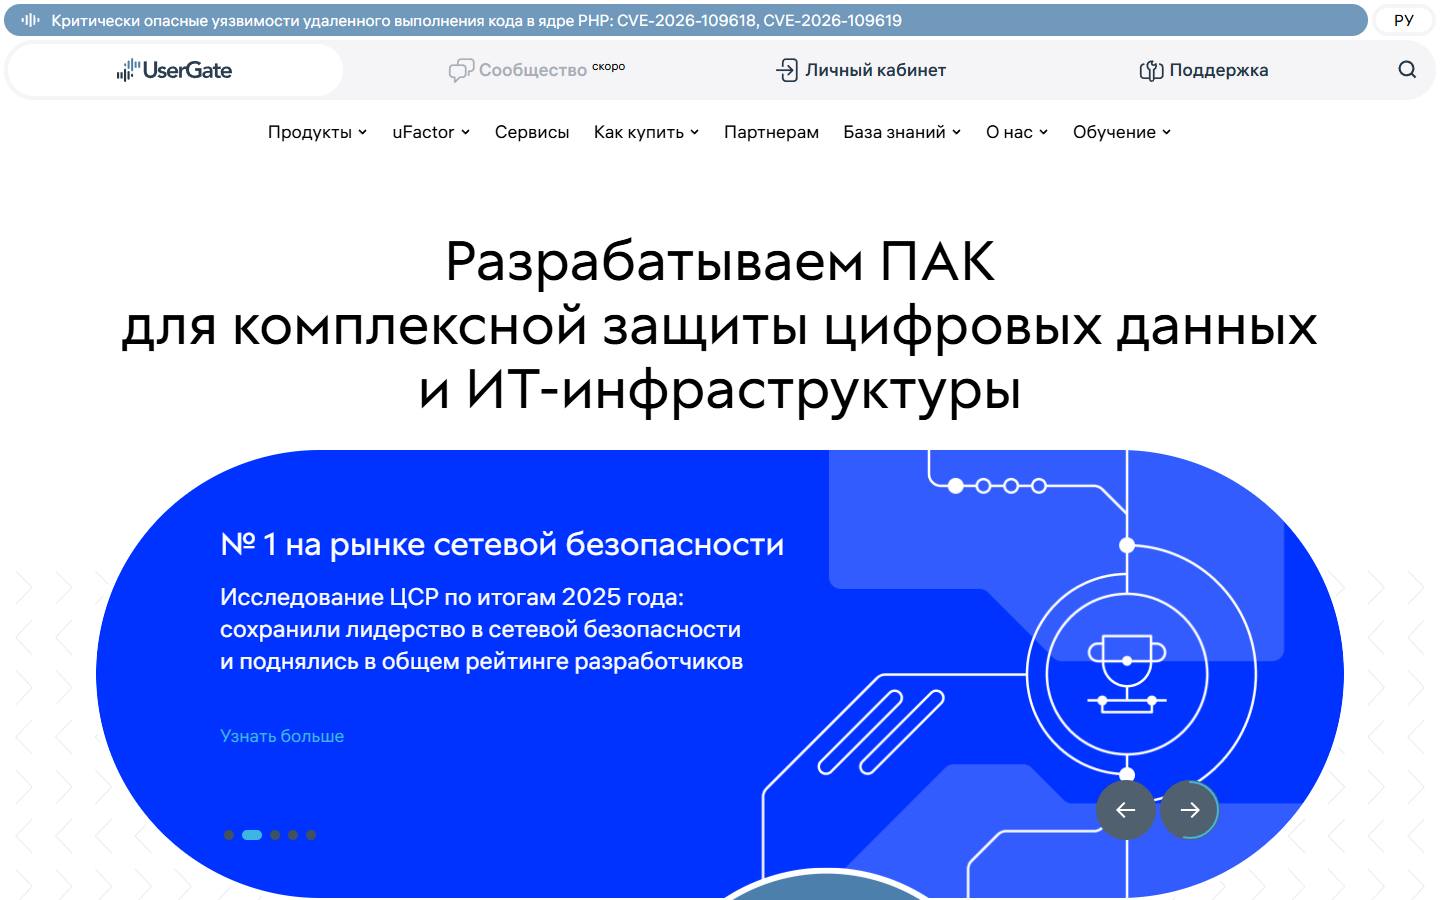Select the Партнерам menu item
This screenshot has height=900, width=1440.
[x=771, y=132]
